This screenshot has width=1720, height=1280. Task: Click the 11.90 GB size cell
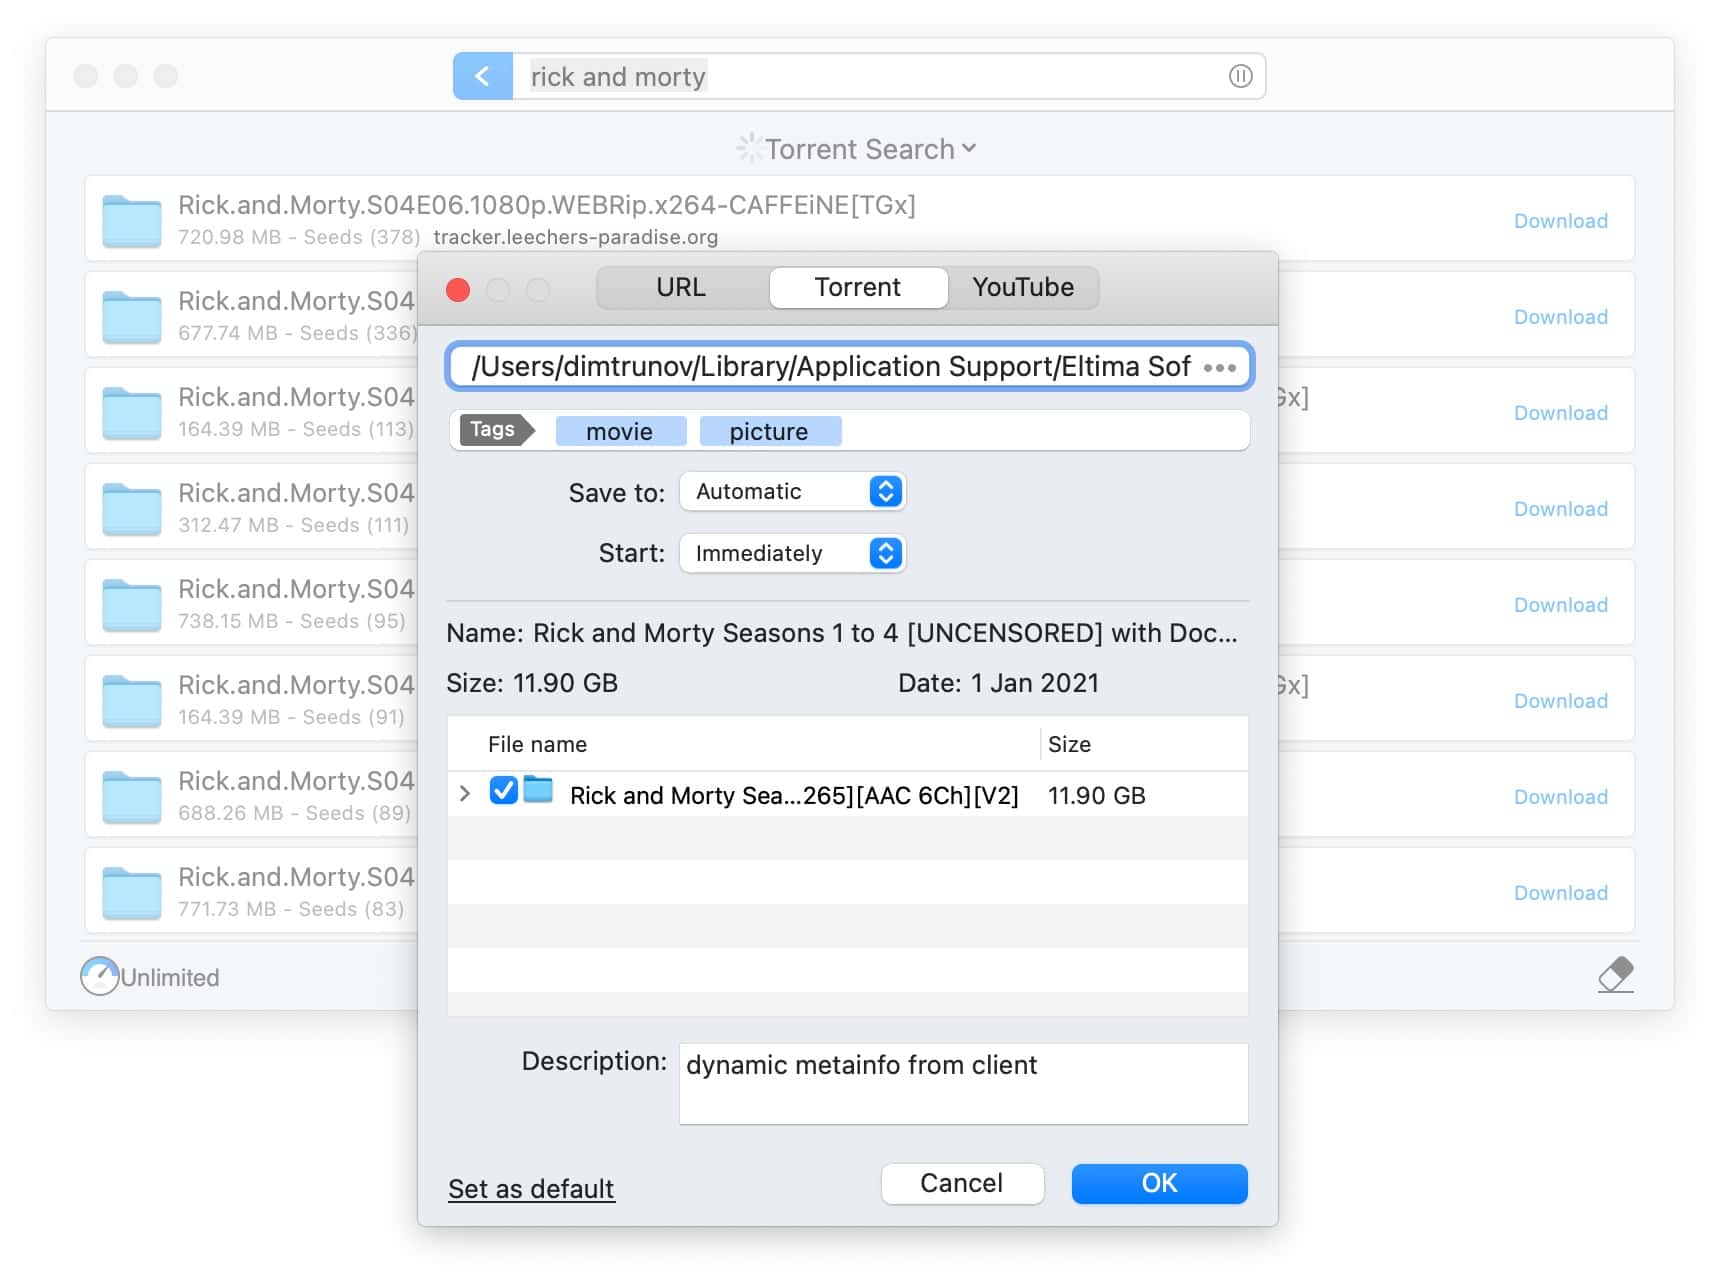(1096, 795)
